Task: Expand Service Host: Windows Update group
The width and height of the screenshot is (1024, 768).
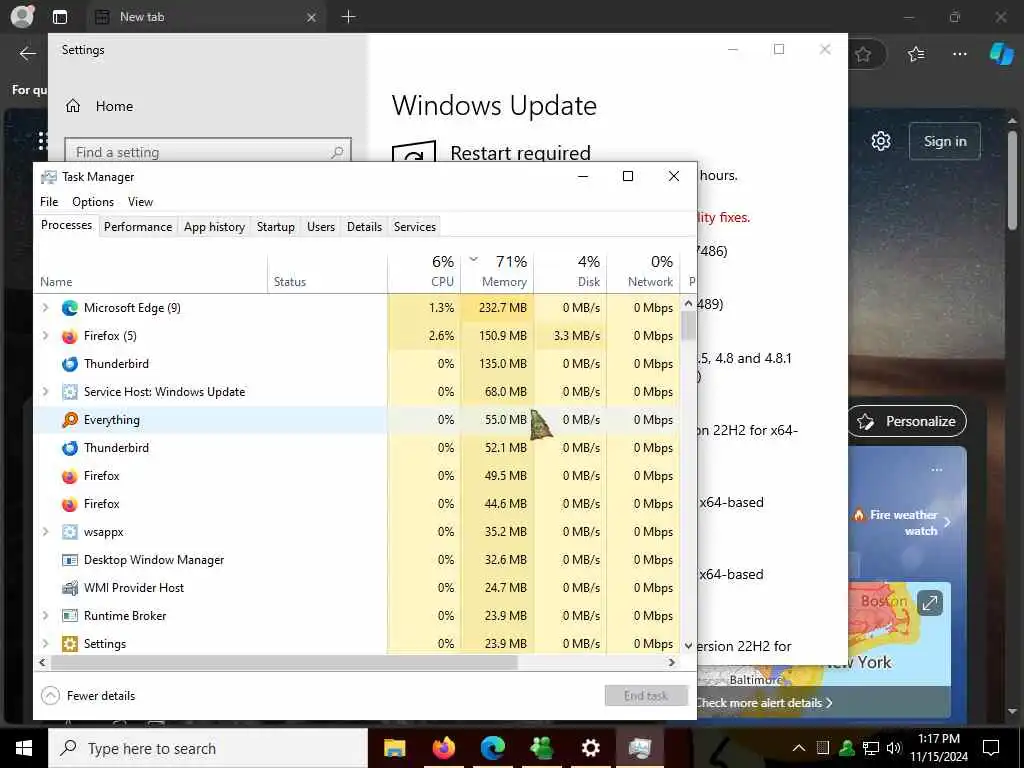Action: [x=45, y=392]
